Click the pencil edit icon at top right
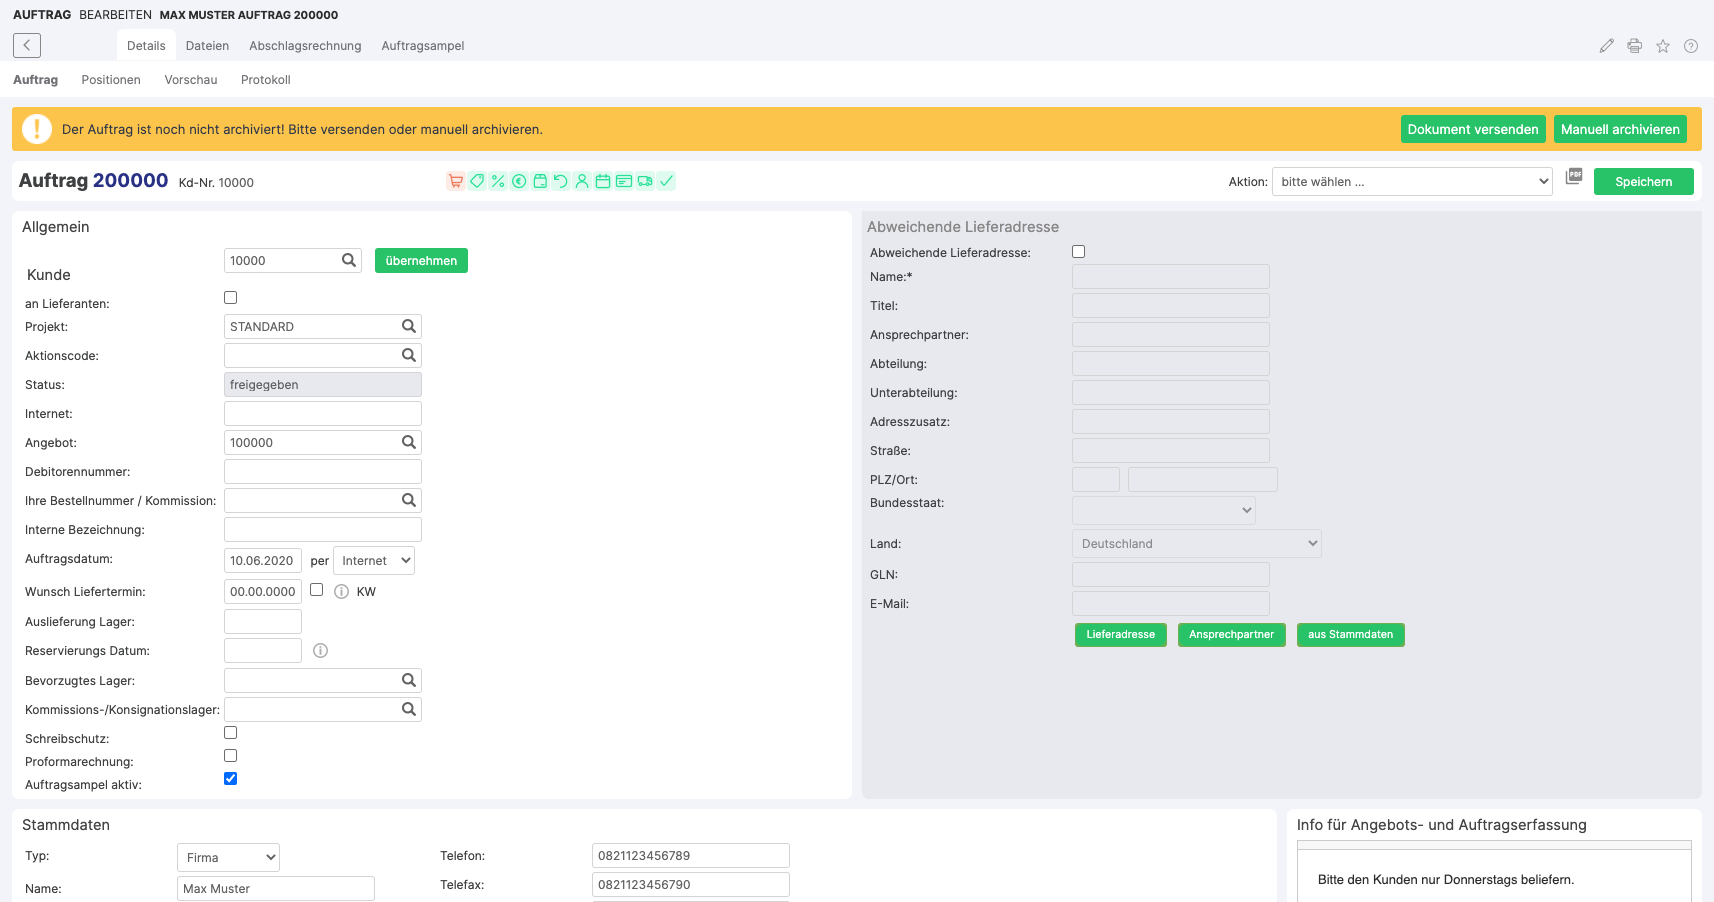This screenshot has width=1714, height=902. 1606,46
